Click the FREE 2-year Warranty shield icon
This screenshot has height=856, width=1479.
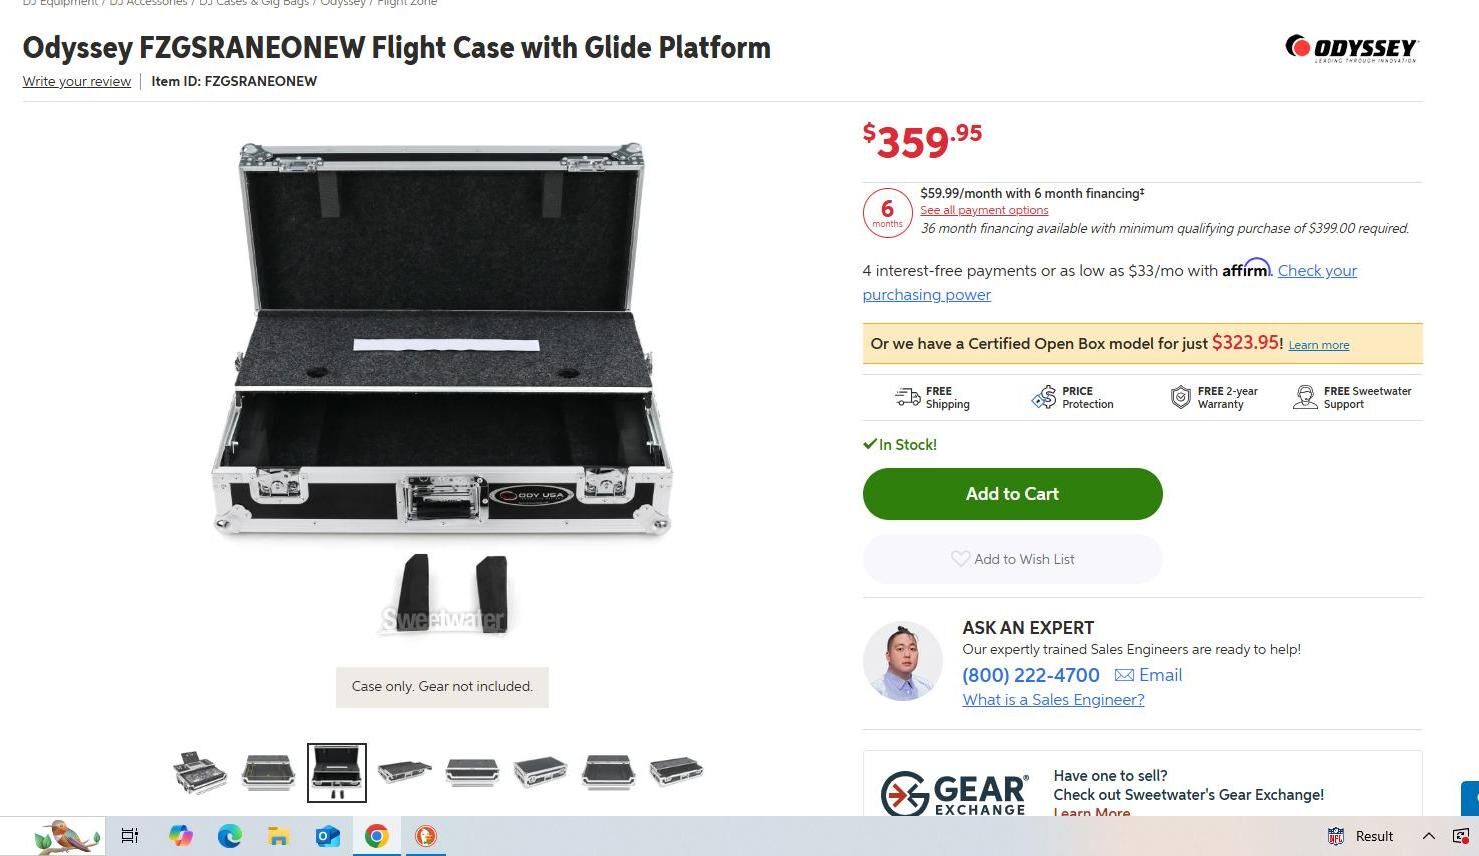(1182, 396)
